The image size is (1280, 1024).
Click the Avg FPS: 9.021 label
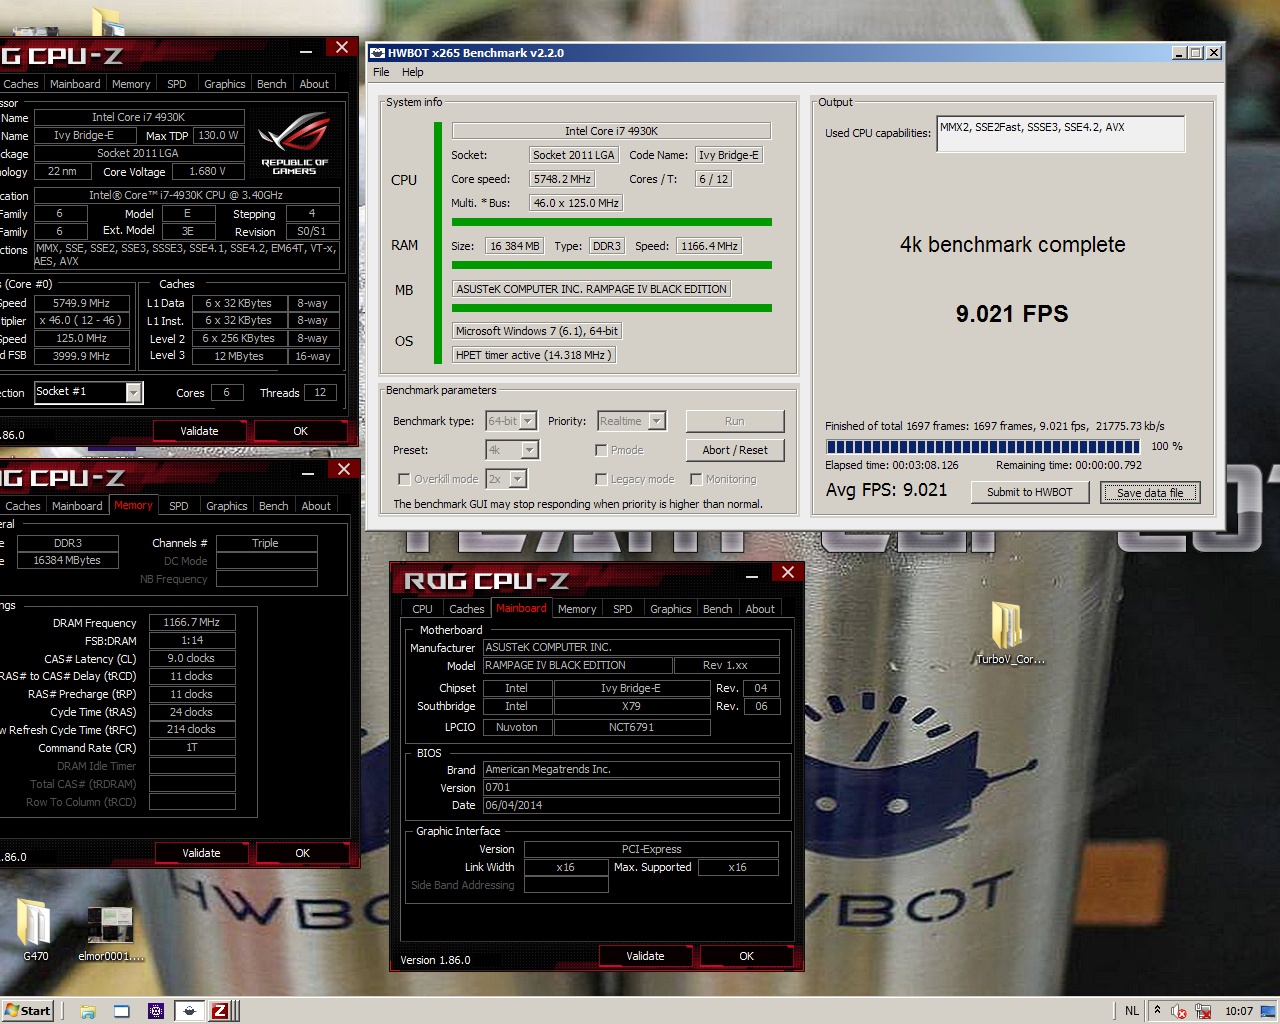886,490
